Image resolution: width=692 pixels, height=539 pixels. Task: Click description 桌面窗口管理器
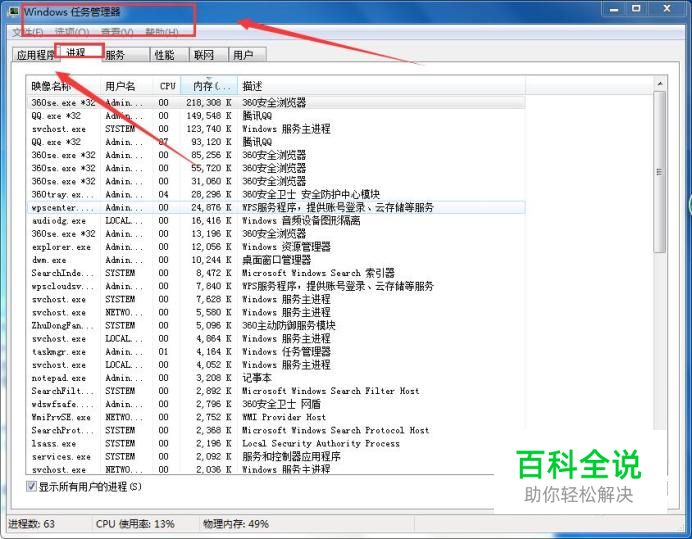click(x=277, y=260)
